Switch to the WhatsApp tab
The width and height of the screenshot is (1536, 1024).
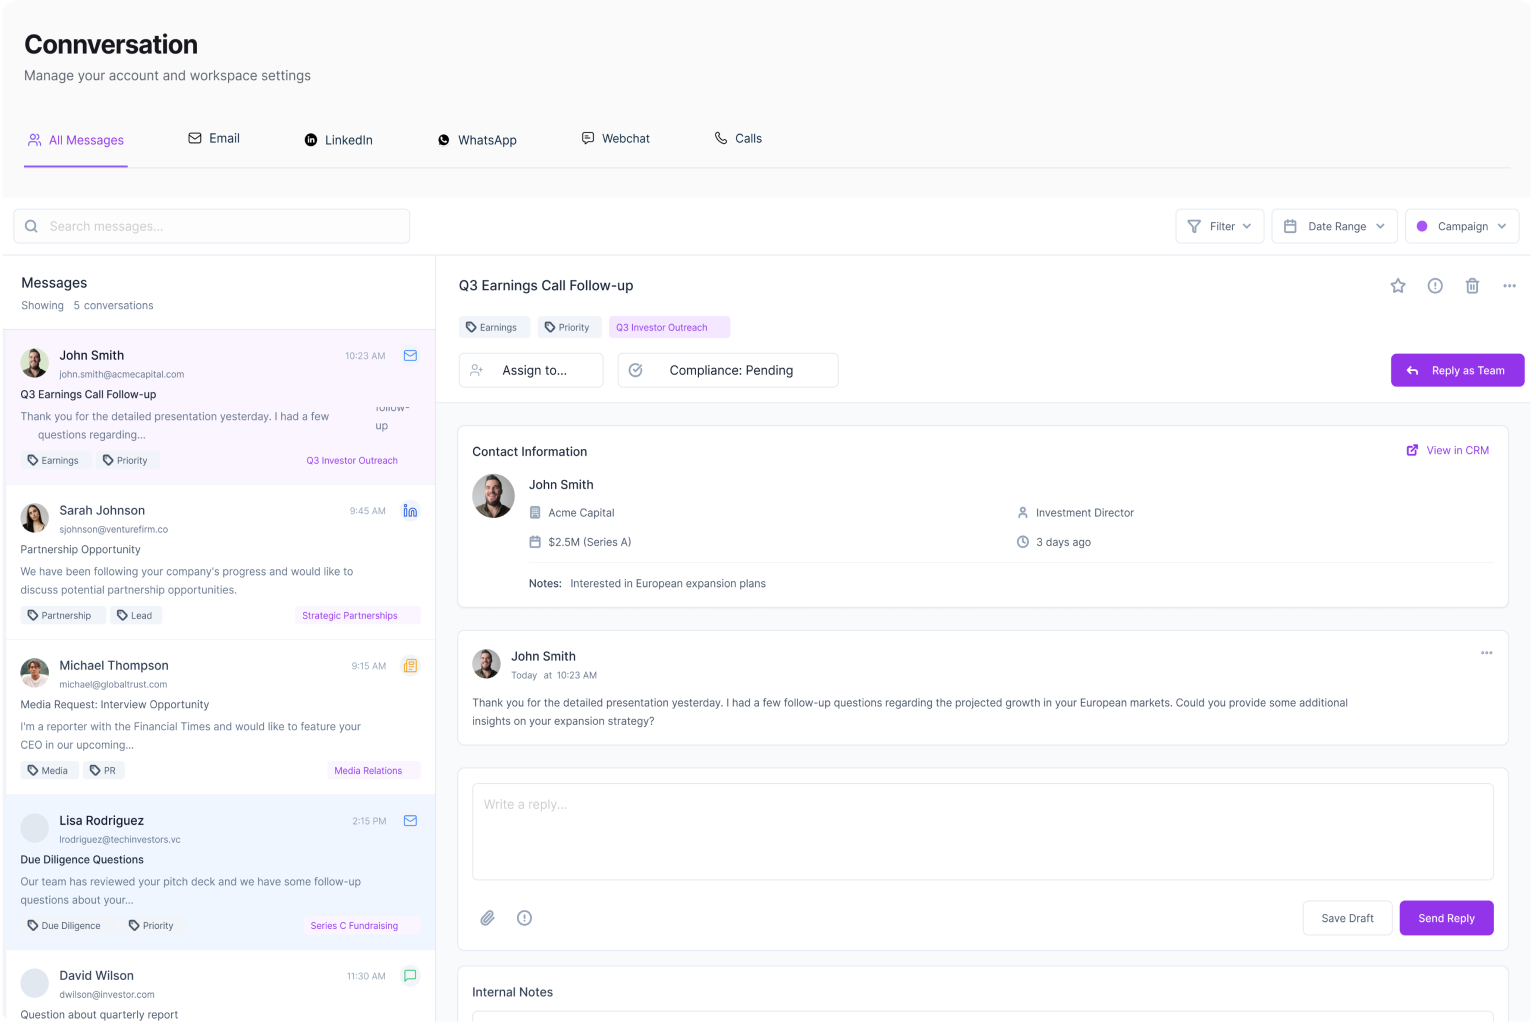tap(477, 139)
